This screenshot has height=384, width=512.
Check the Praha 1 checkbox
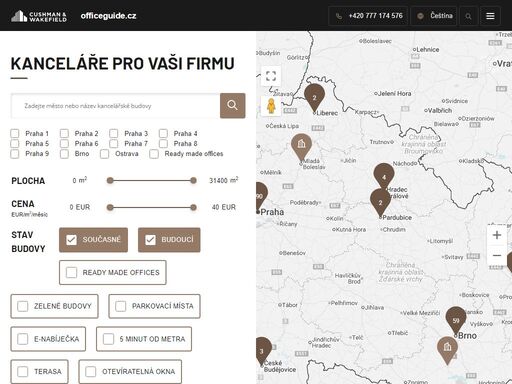[15, 134]
